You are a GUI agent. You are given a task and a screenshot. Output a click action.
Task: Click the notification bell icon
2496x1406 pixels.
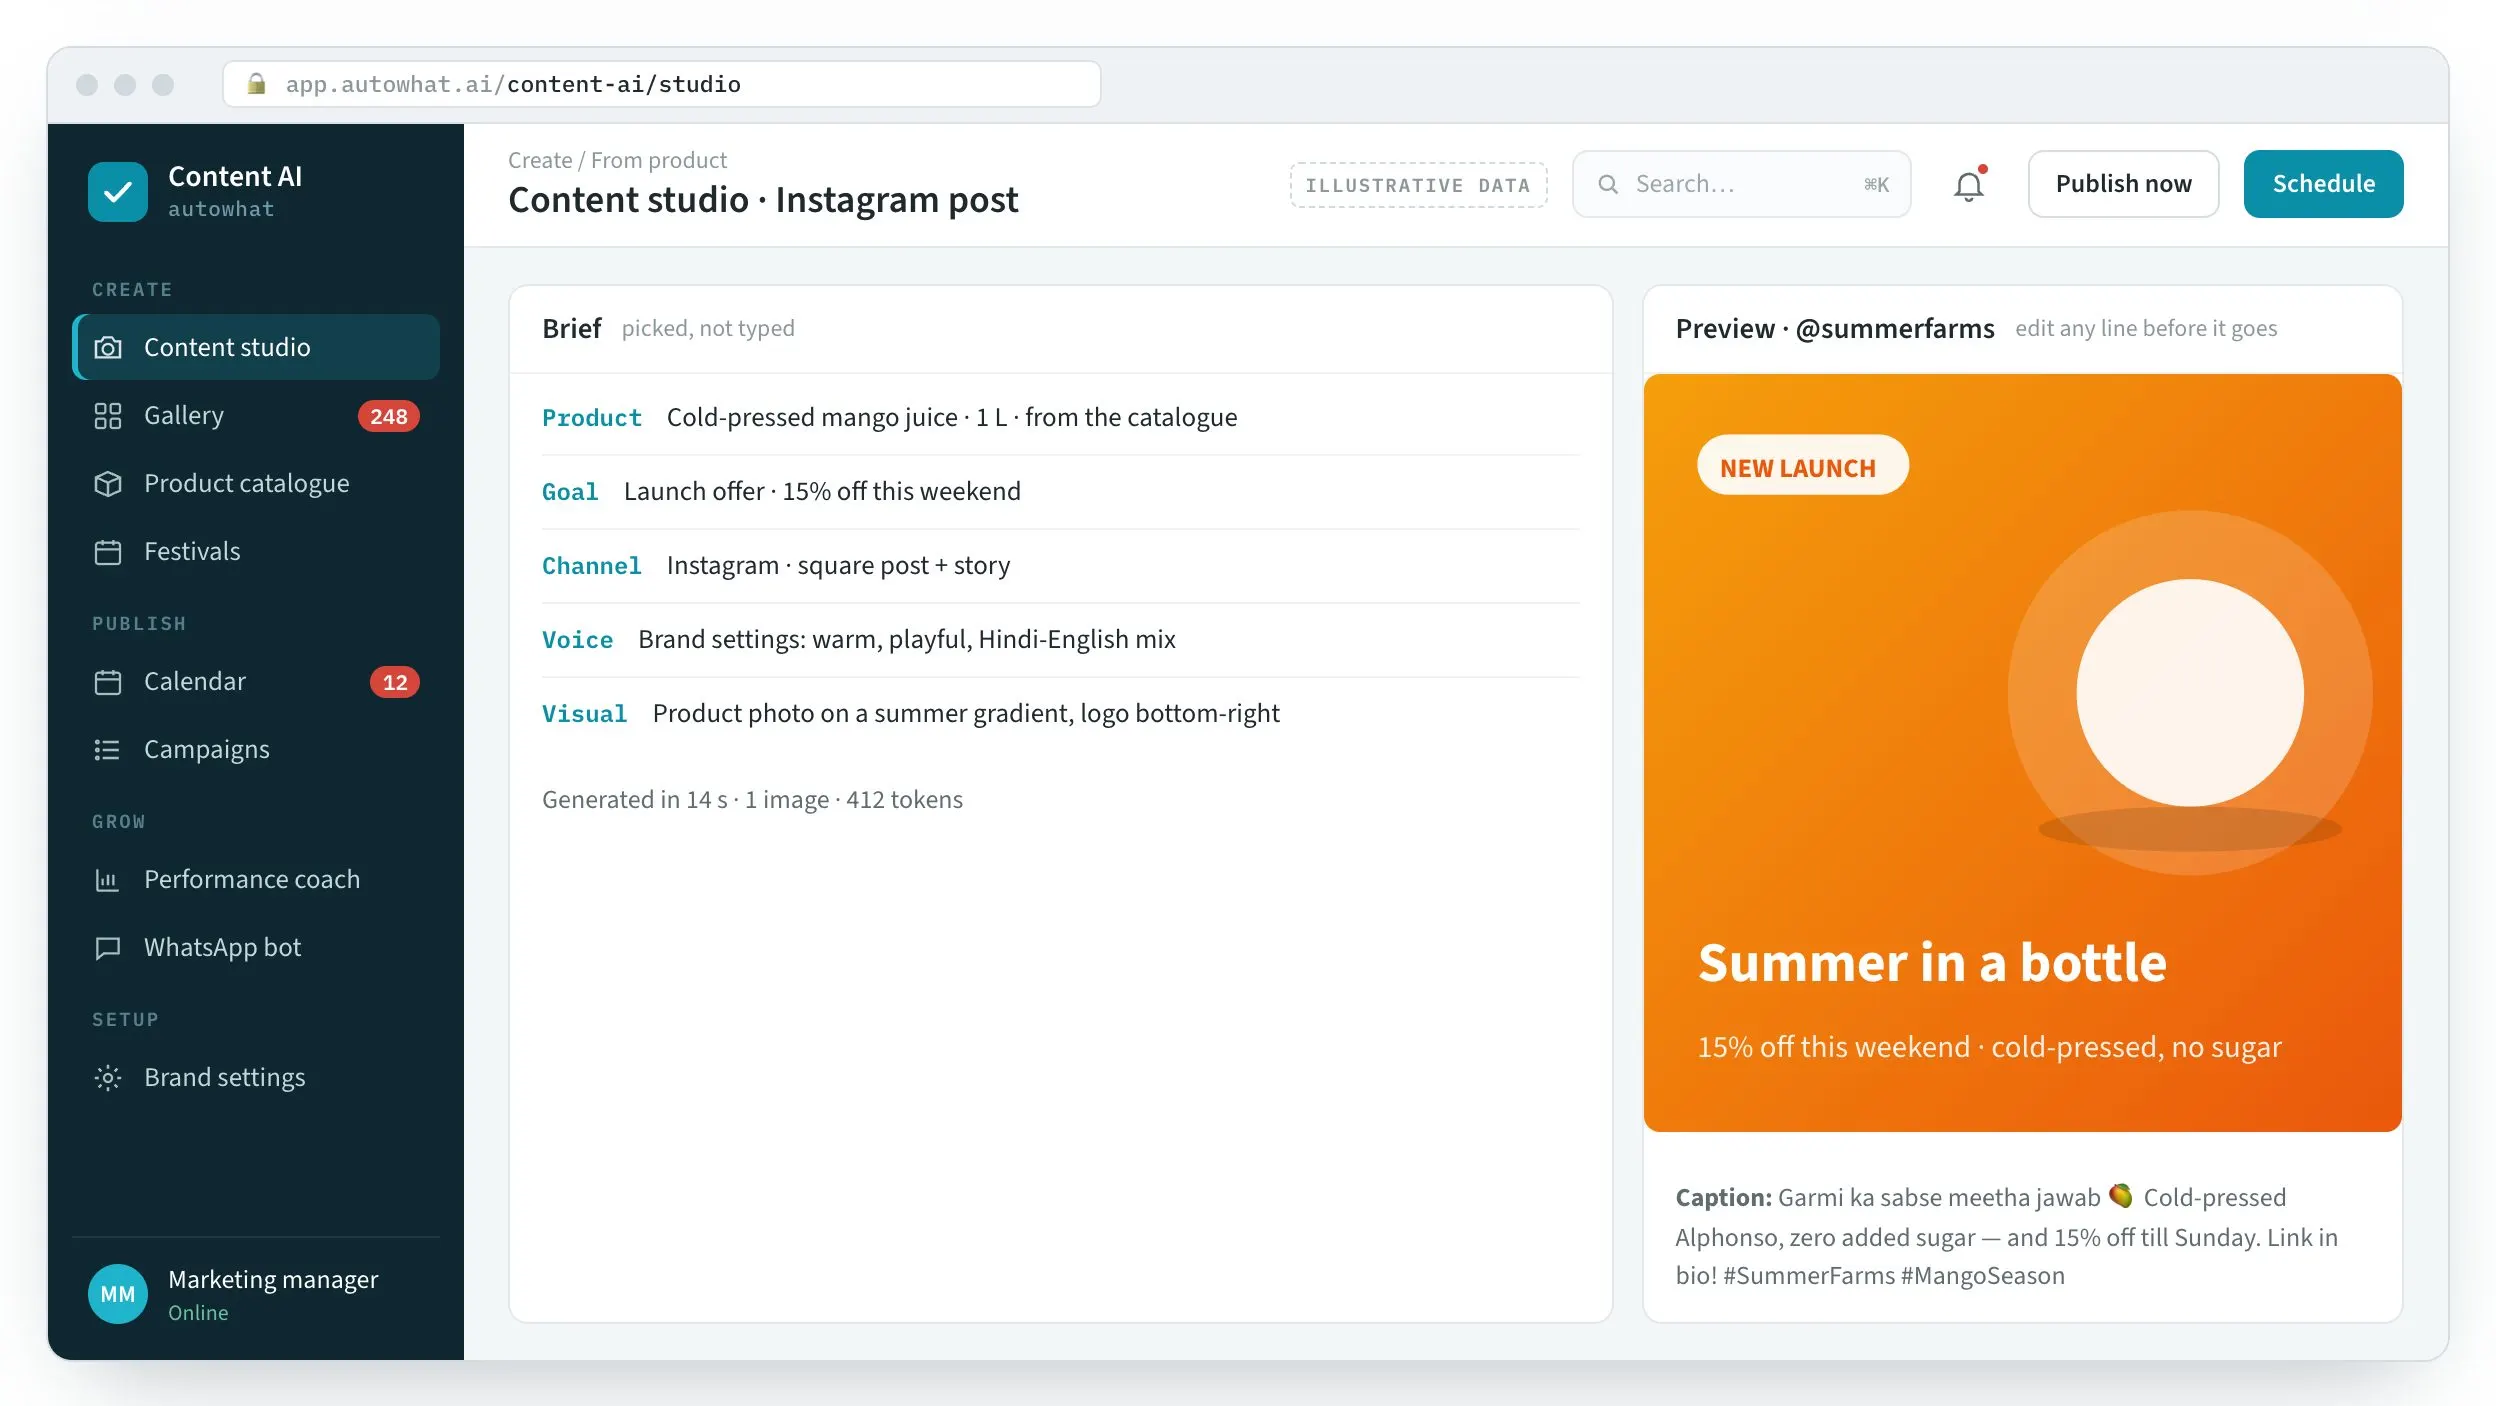tap(1968, 185)
